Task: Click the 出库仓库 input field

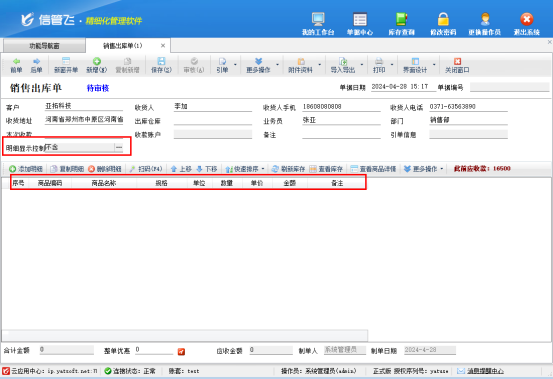Action: pos(213,121)
